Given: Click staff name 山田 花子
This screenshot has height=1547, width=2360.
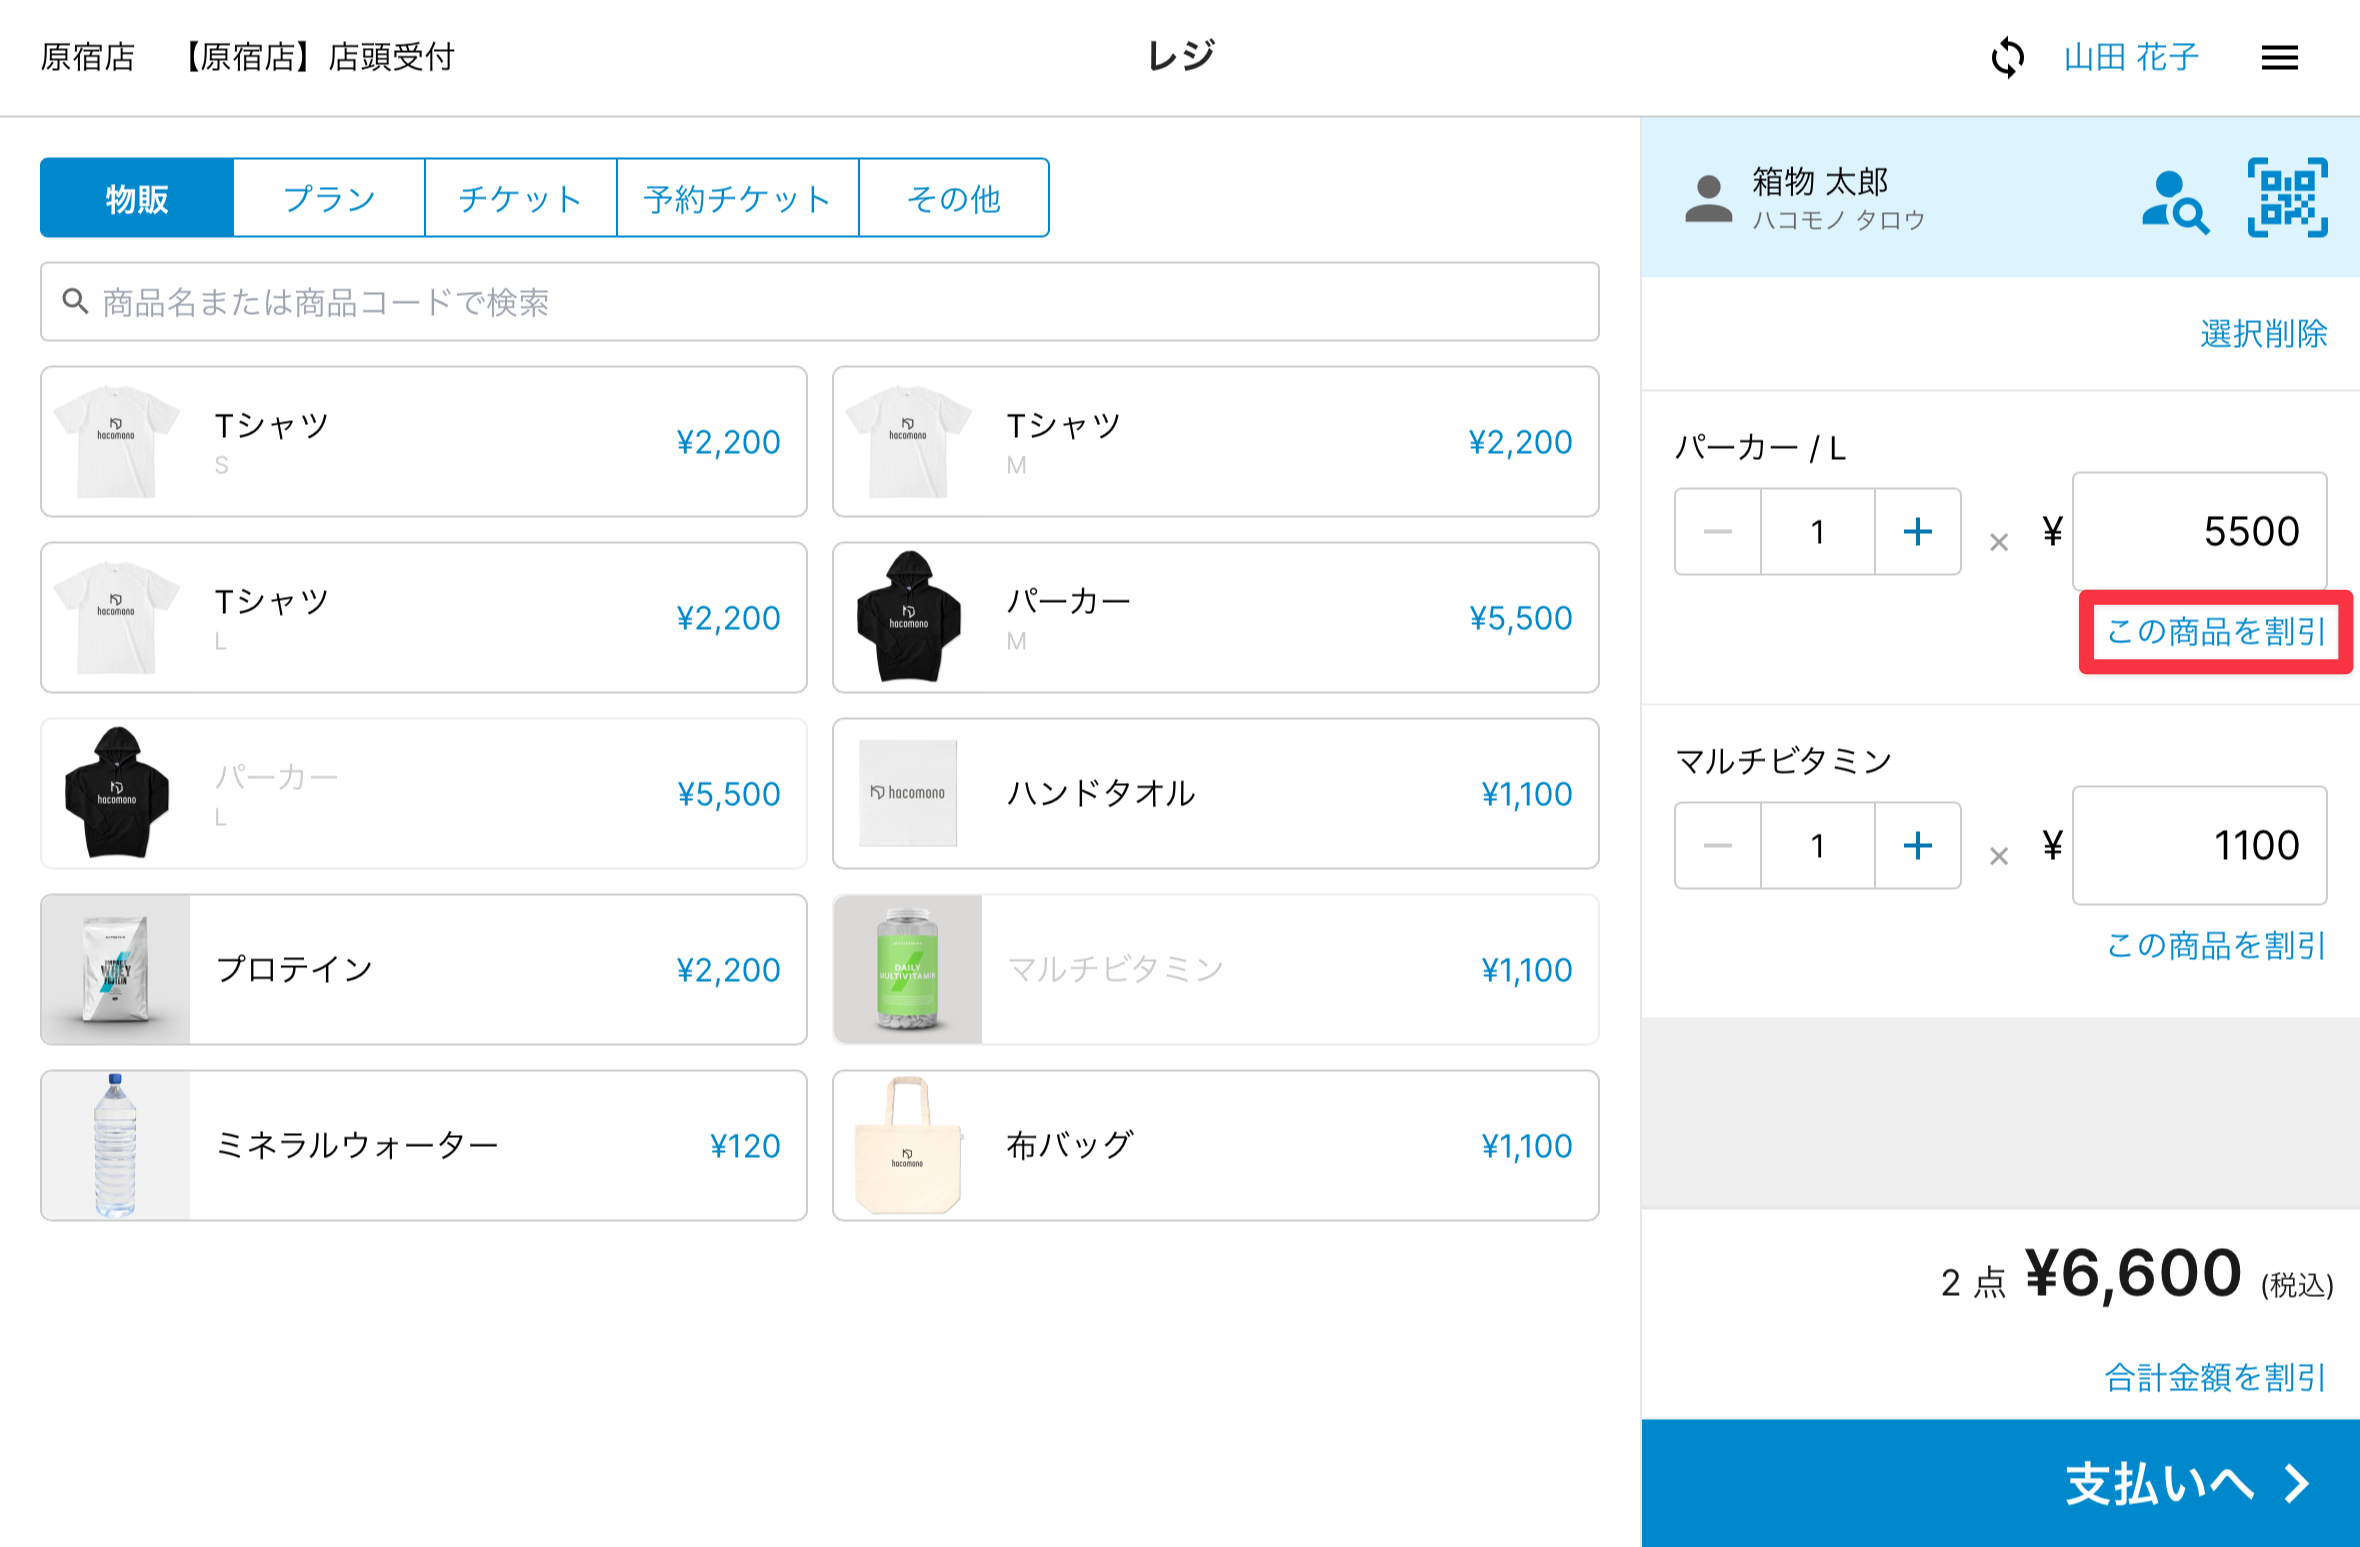Looking at the screenshot, I should click(2131, 58).
